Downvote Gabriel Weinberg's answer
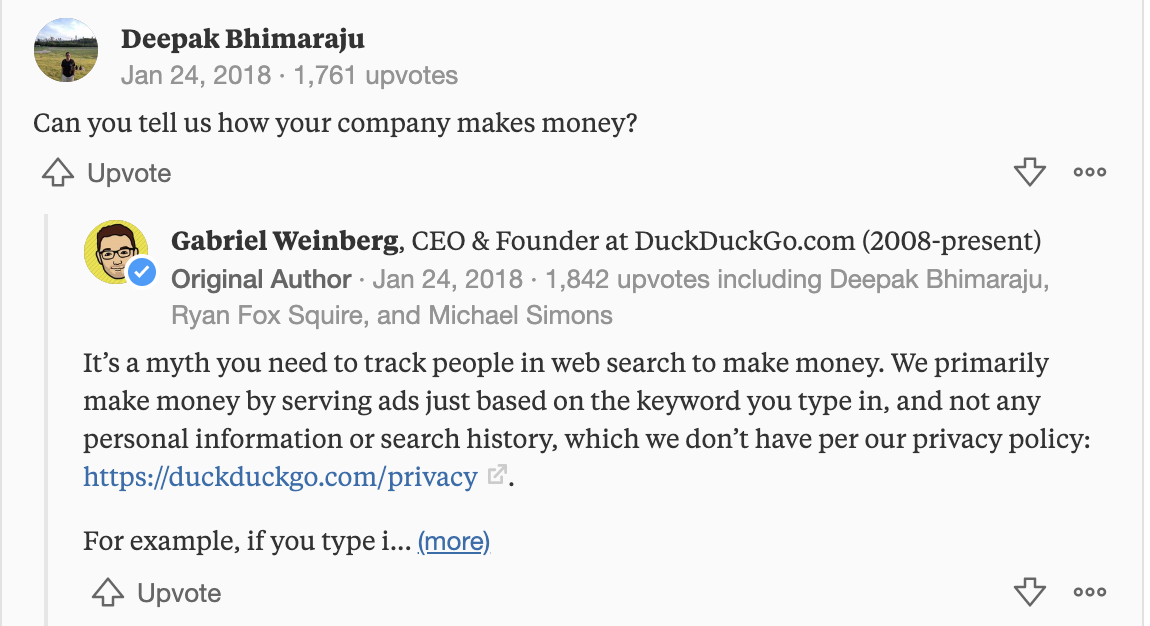This screenshot has width=1150, height=626. pos(1029,593)
